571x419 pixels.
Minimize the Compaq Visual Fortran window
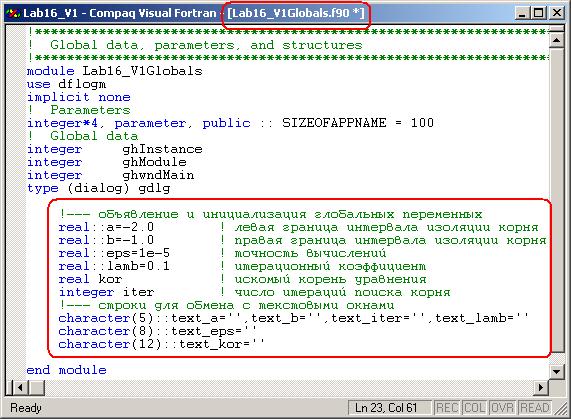pyautogui.click(x=523, y=13)
